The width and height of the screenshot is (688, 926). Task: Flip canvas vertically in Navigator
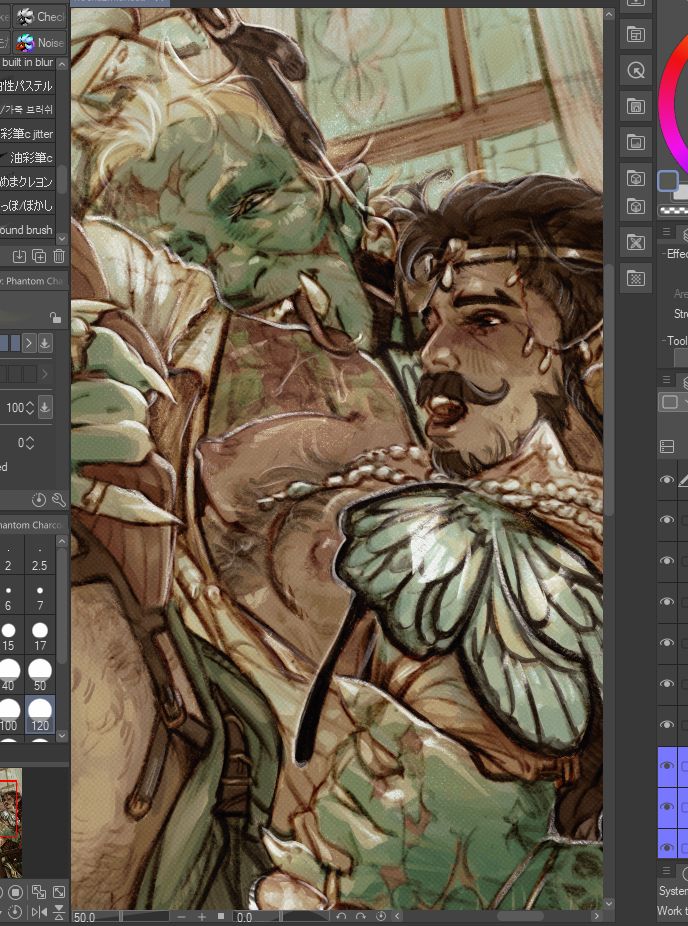[x=59, y=912]
